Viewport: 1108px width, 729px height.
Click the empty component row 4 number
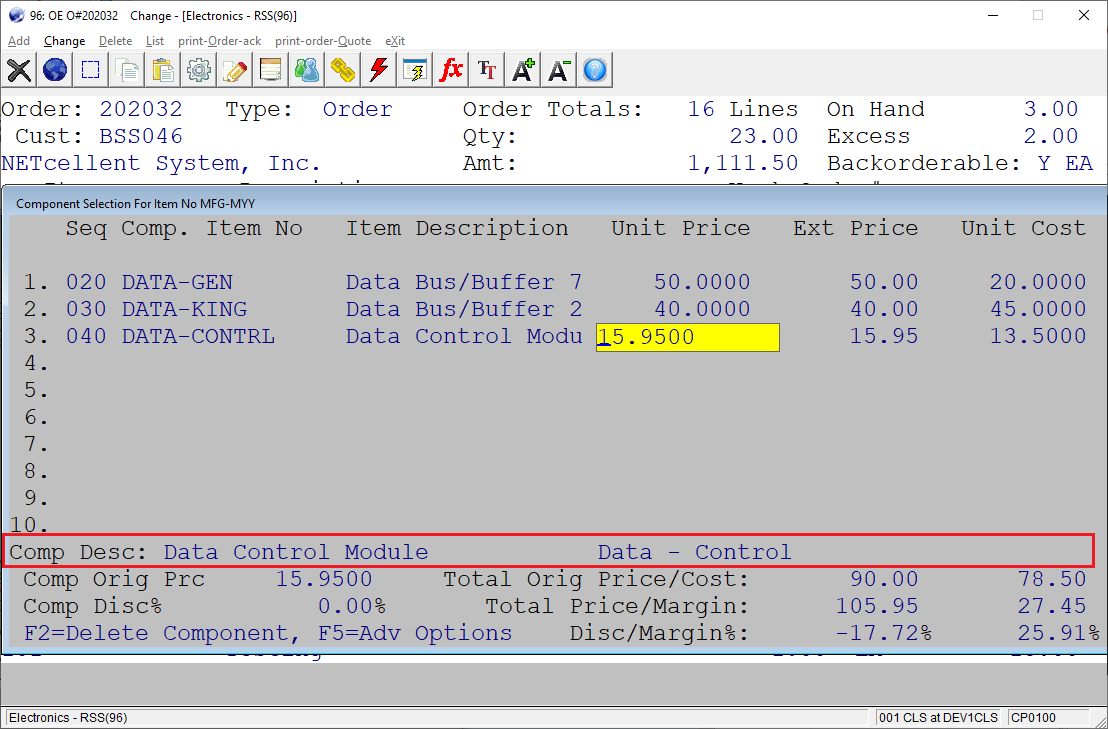tap(35, 364)
